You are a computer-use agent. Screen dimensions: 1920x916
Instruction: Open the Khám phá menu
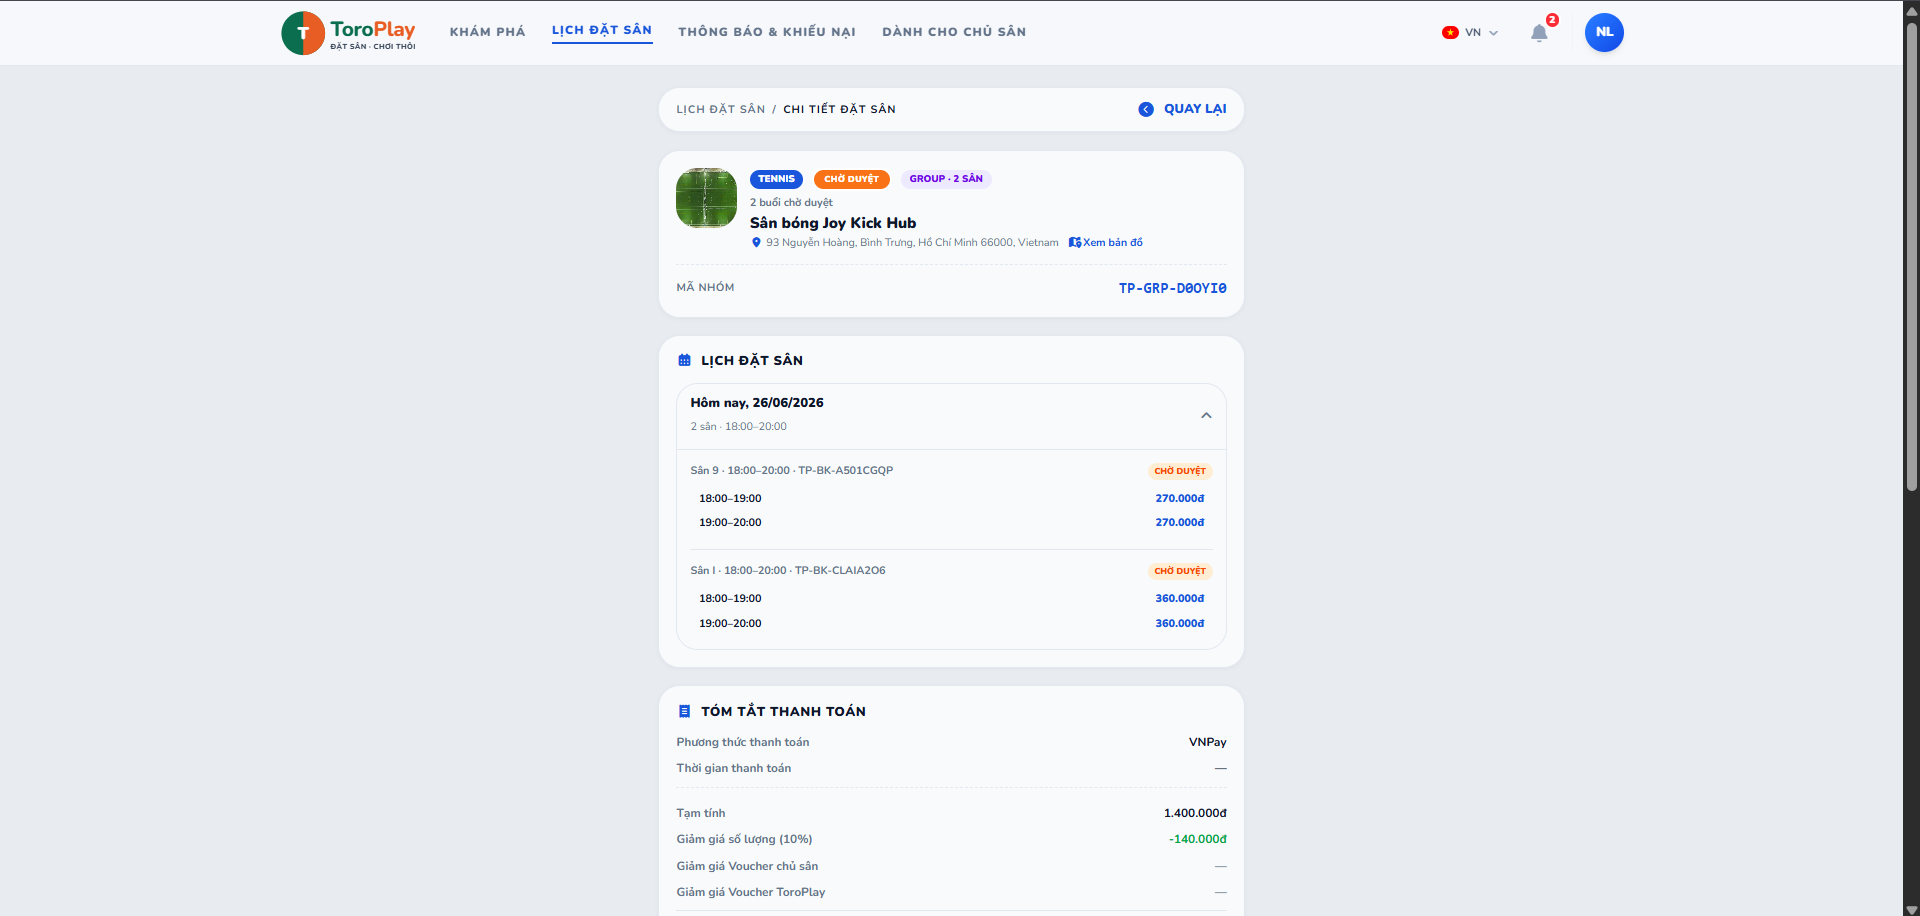tap(488, 32)
